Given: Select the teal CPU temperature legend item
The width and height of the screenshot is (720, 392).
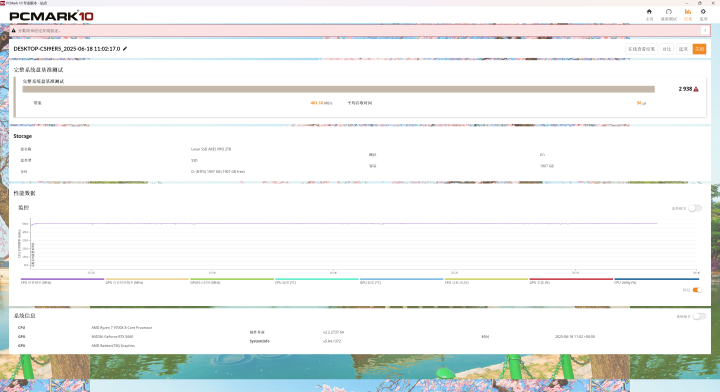Looking at the screenshot, I should coord(316,281).
